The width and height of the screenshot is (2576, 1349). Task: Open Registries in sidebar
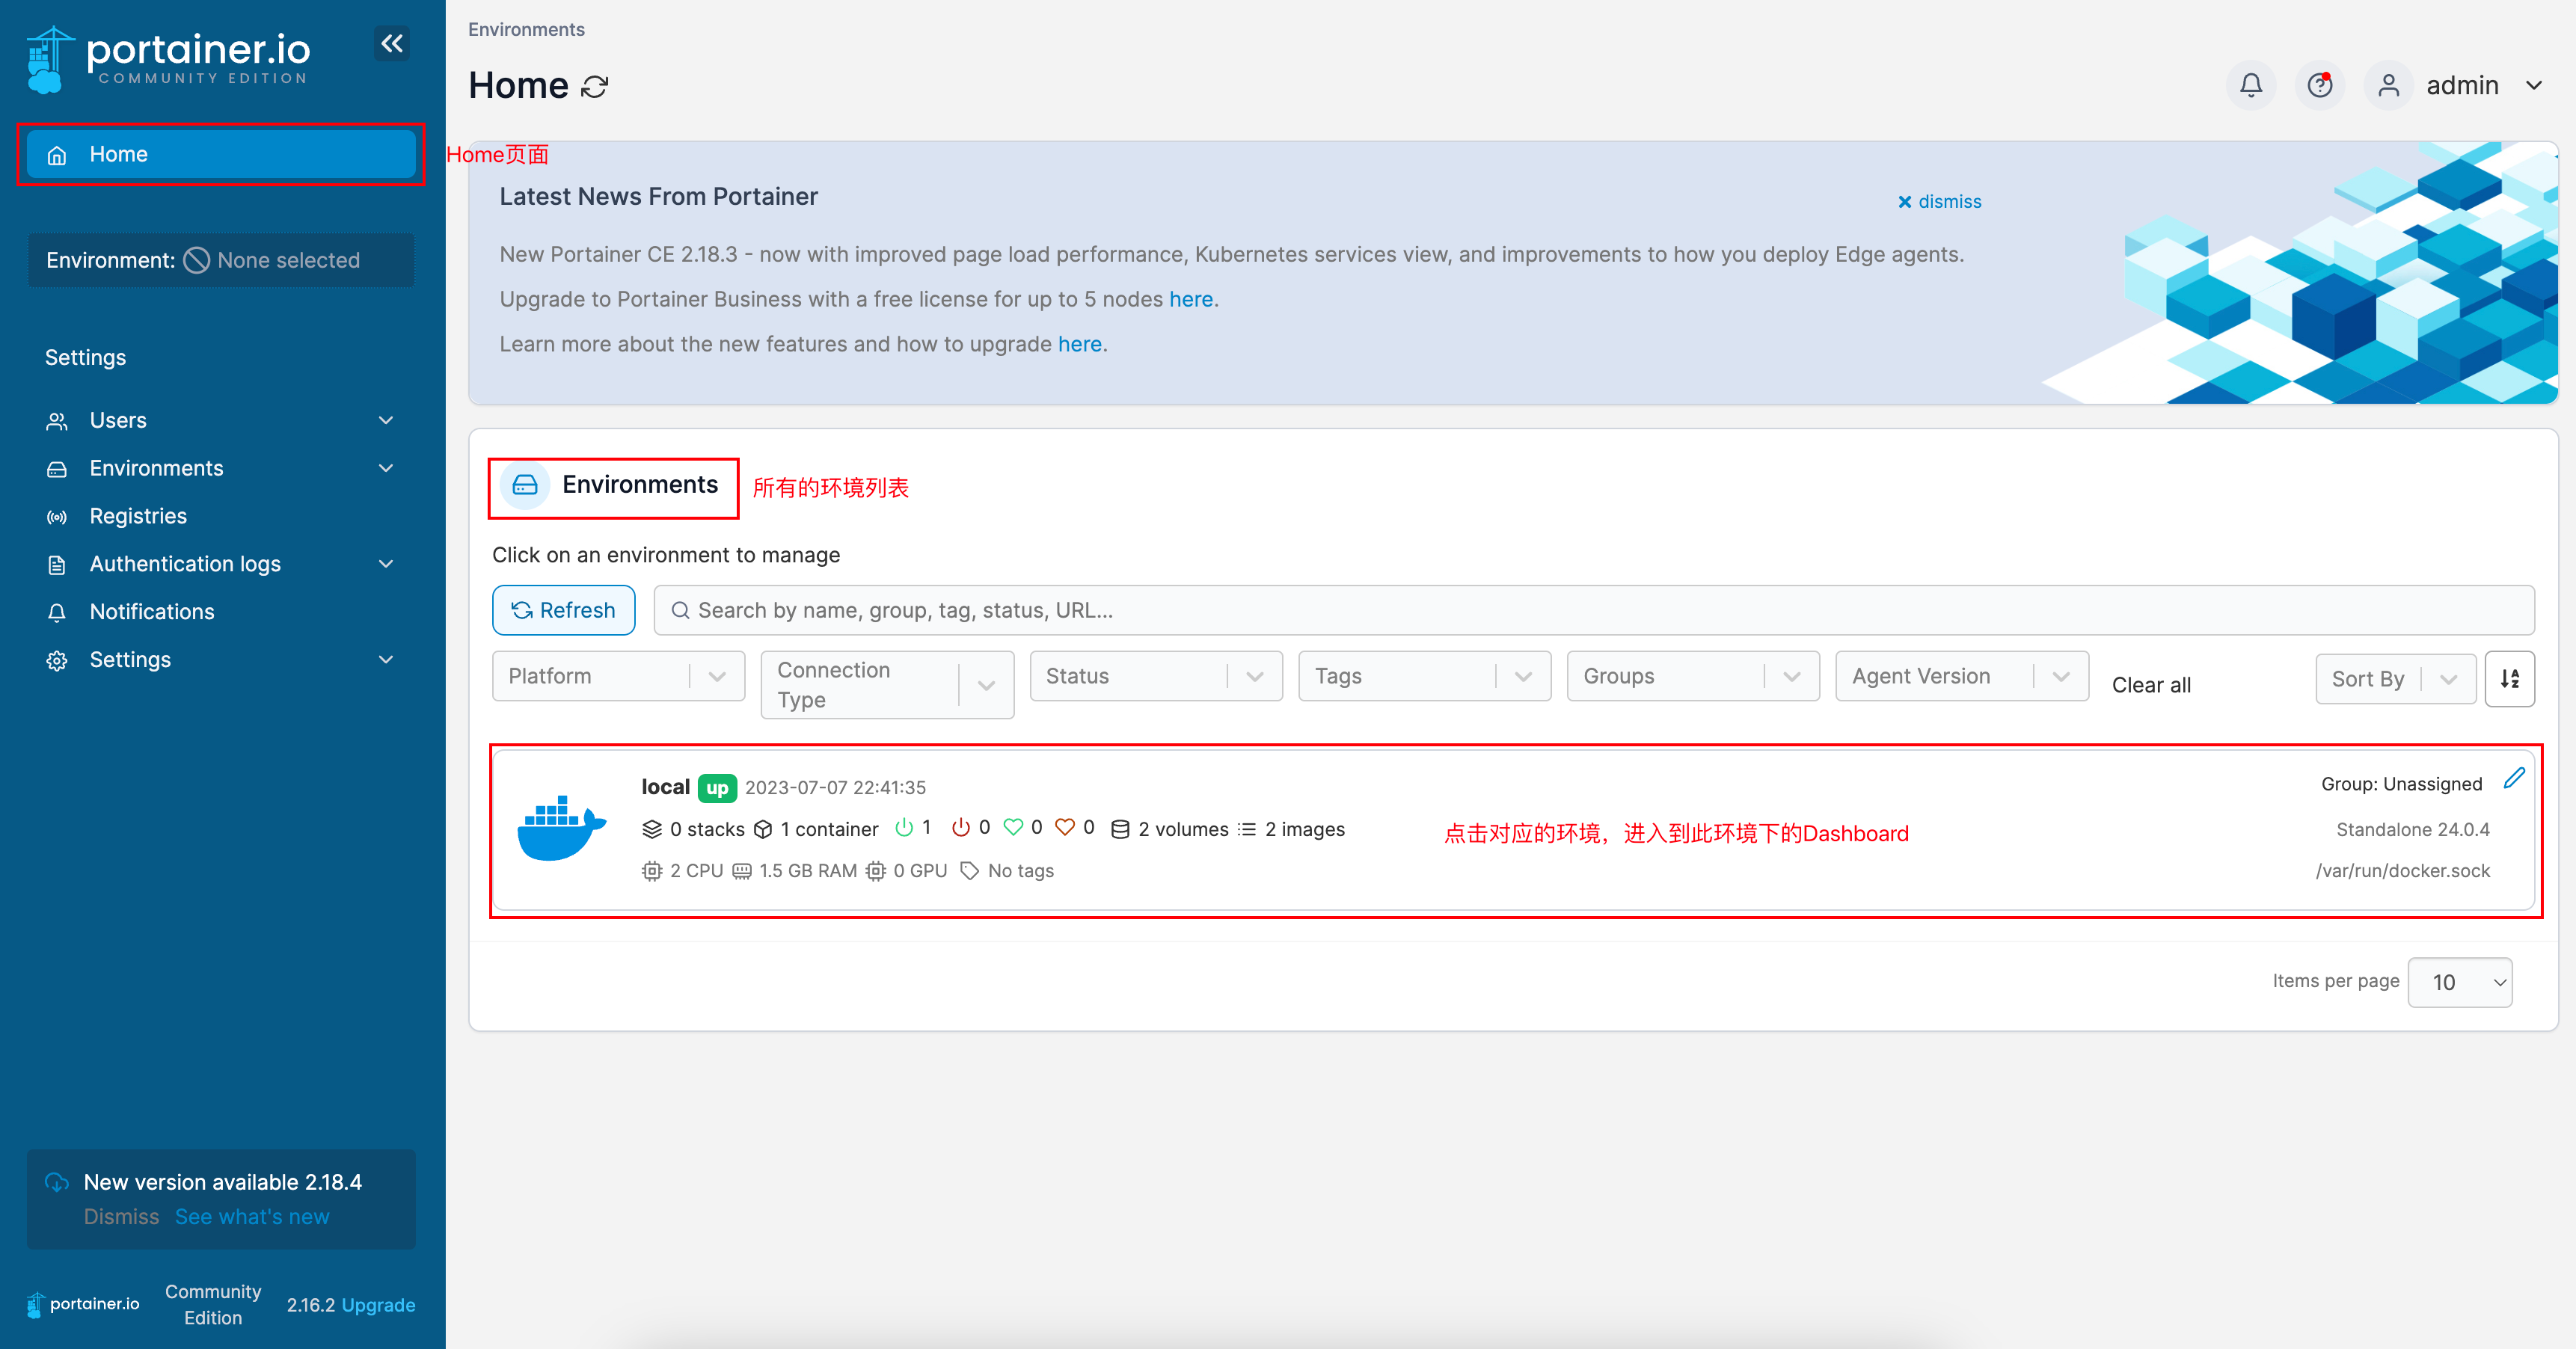click(x=138, y=516)
